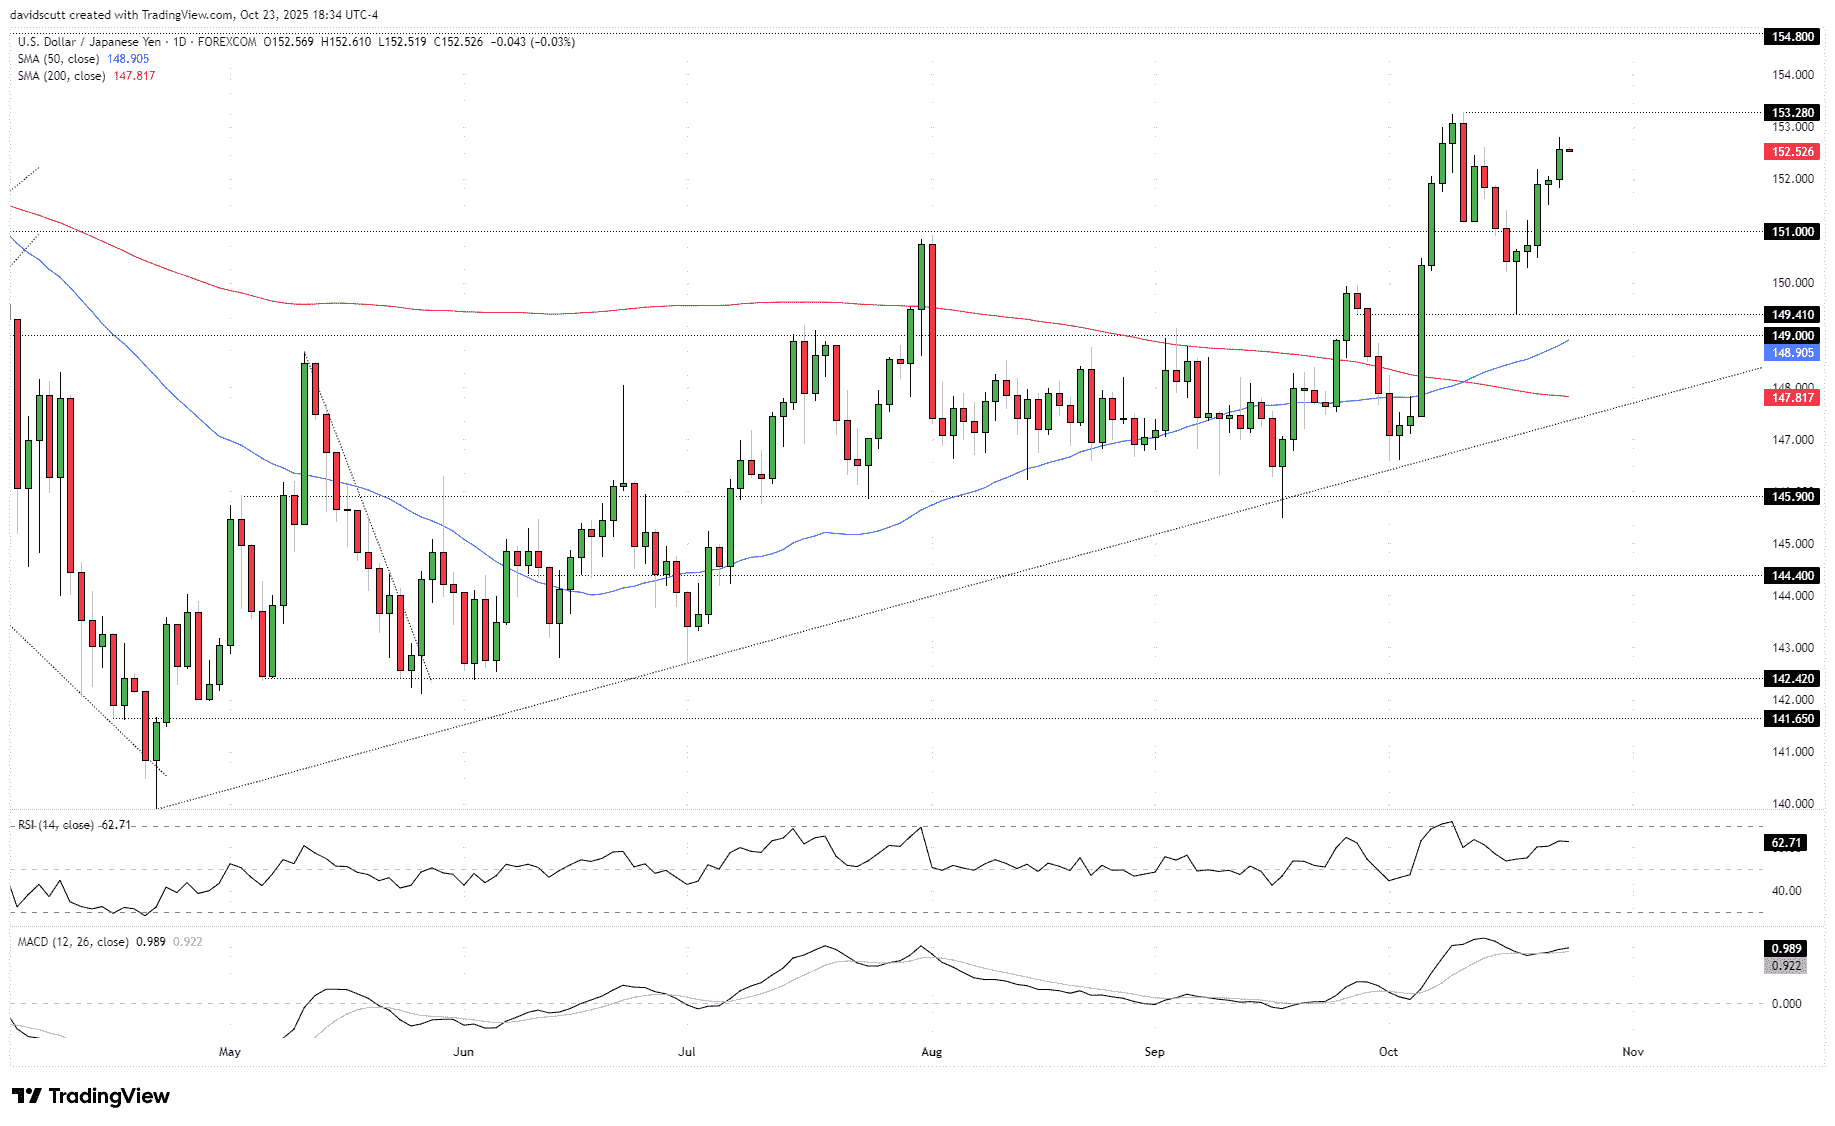Click the 141.650 support level label

coord(1791,719)
